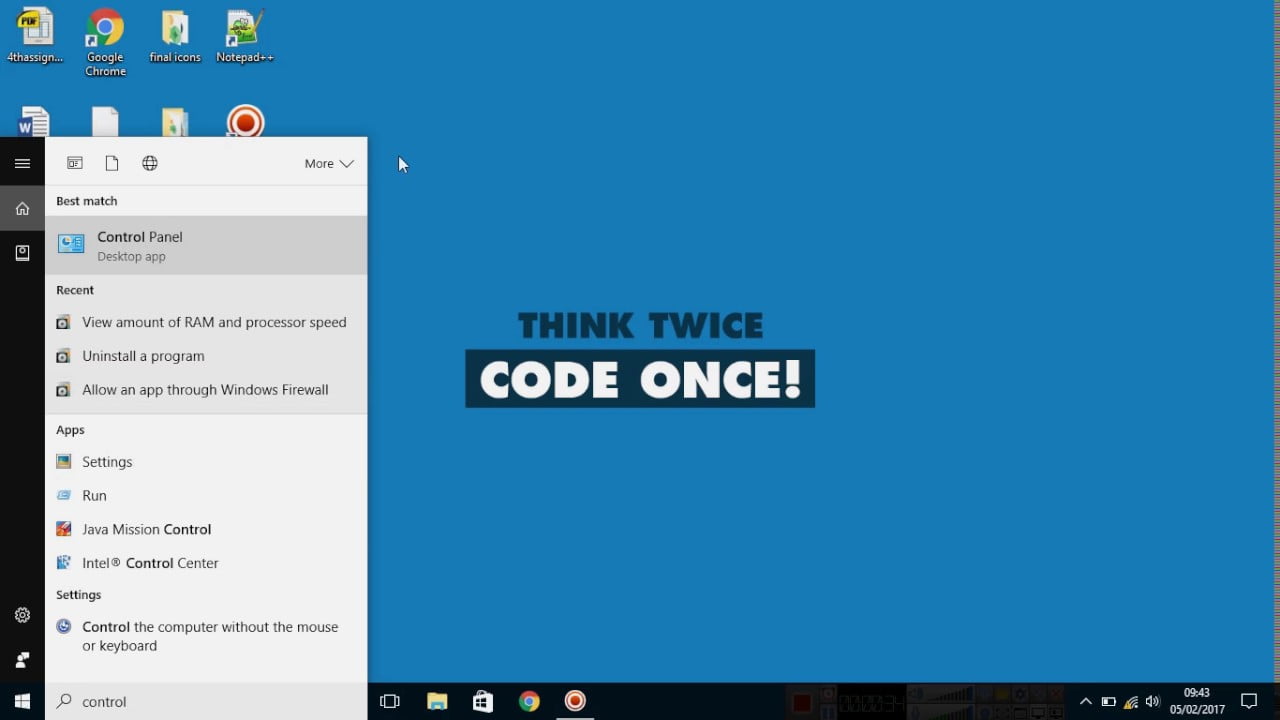Show hidden system tray icons

coord(1085,702)
